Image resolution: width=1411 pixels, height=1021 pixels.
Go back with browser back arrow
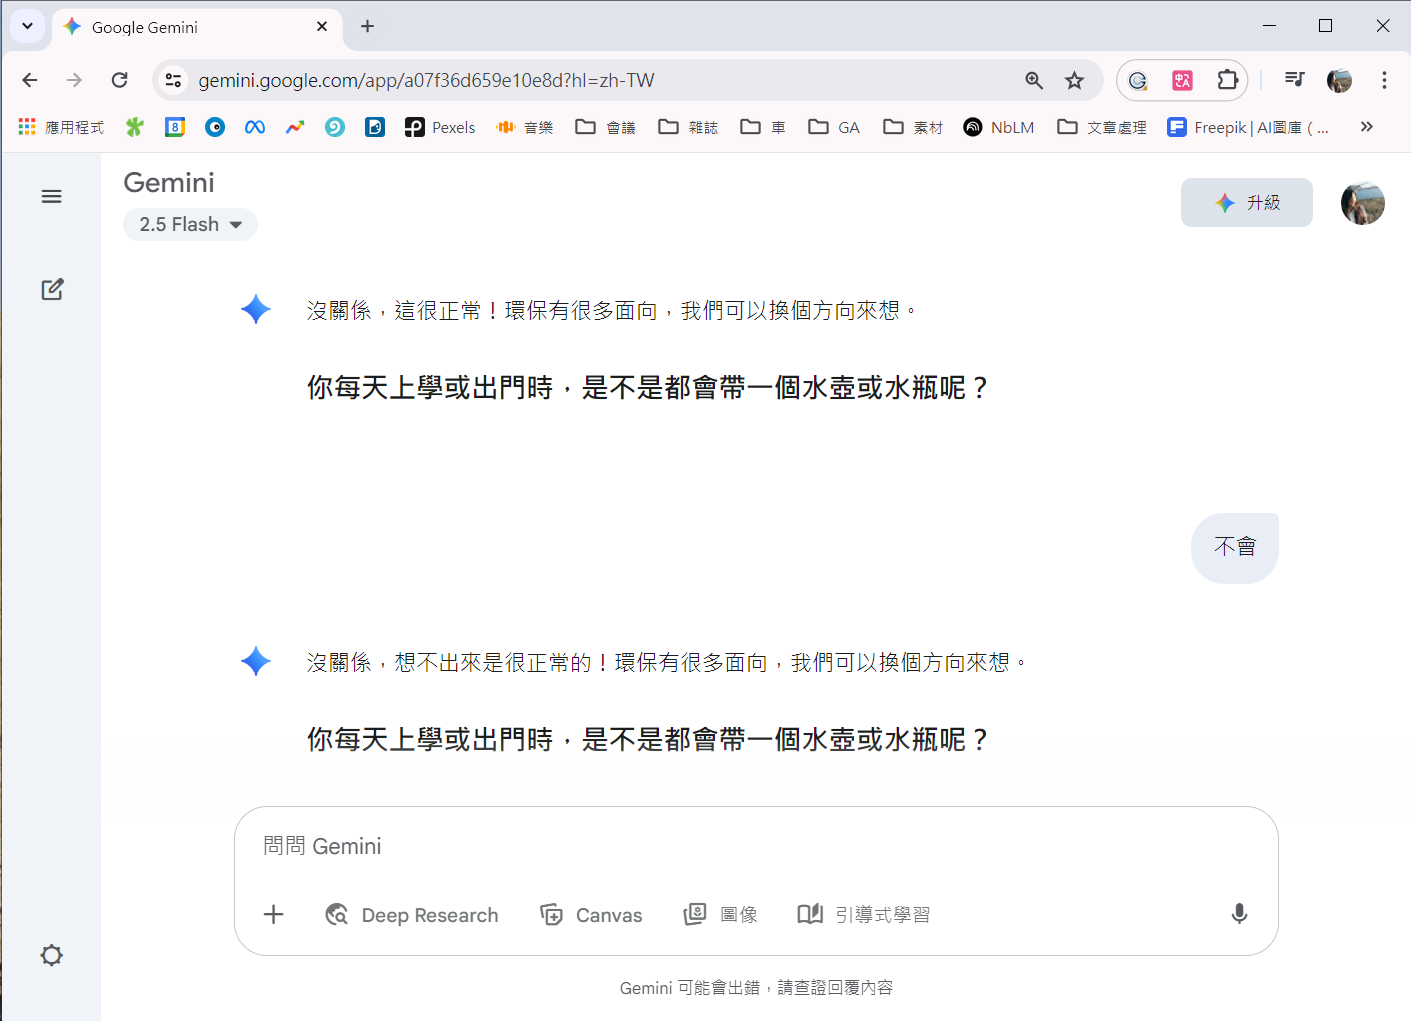(30, 80)
